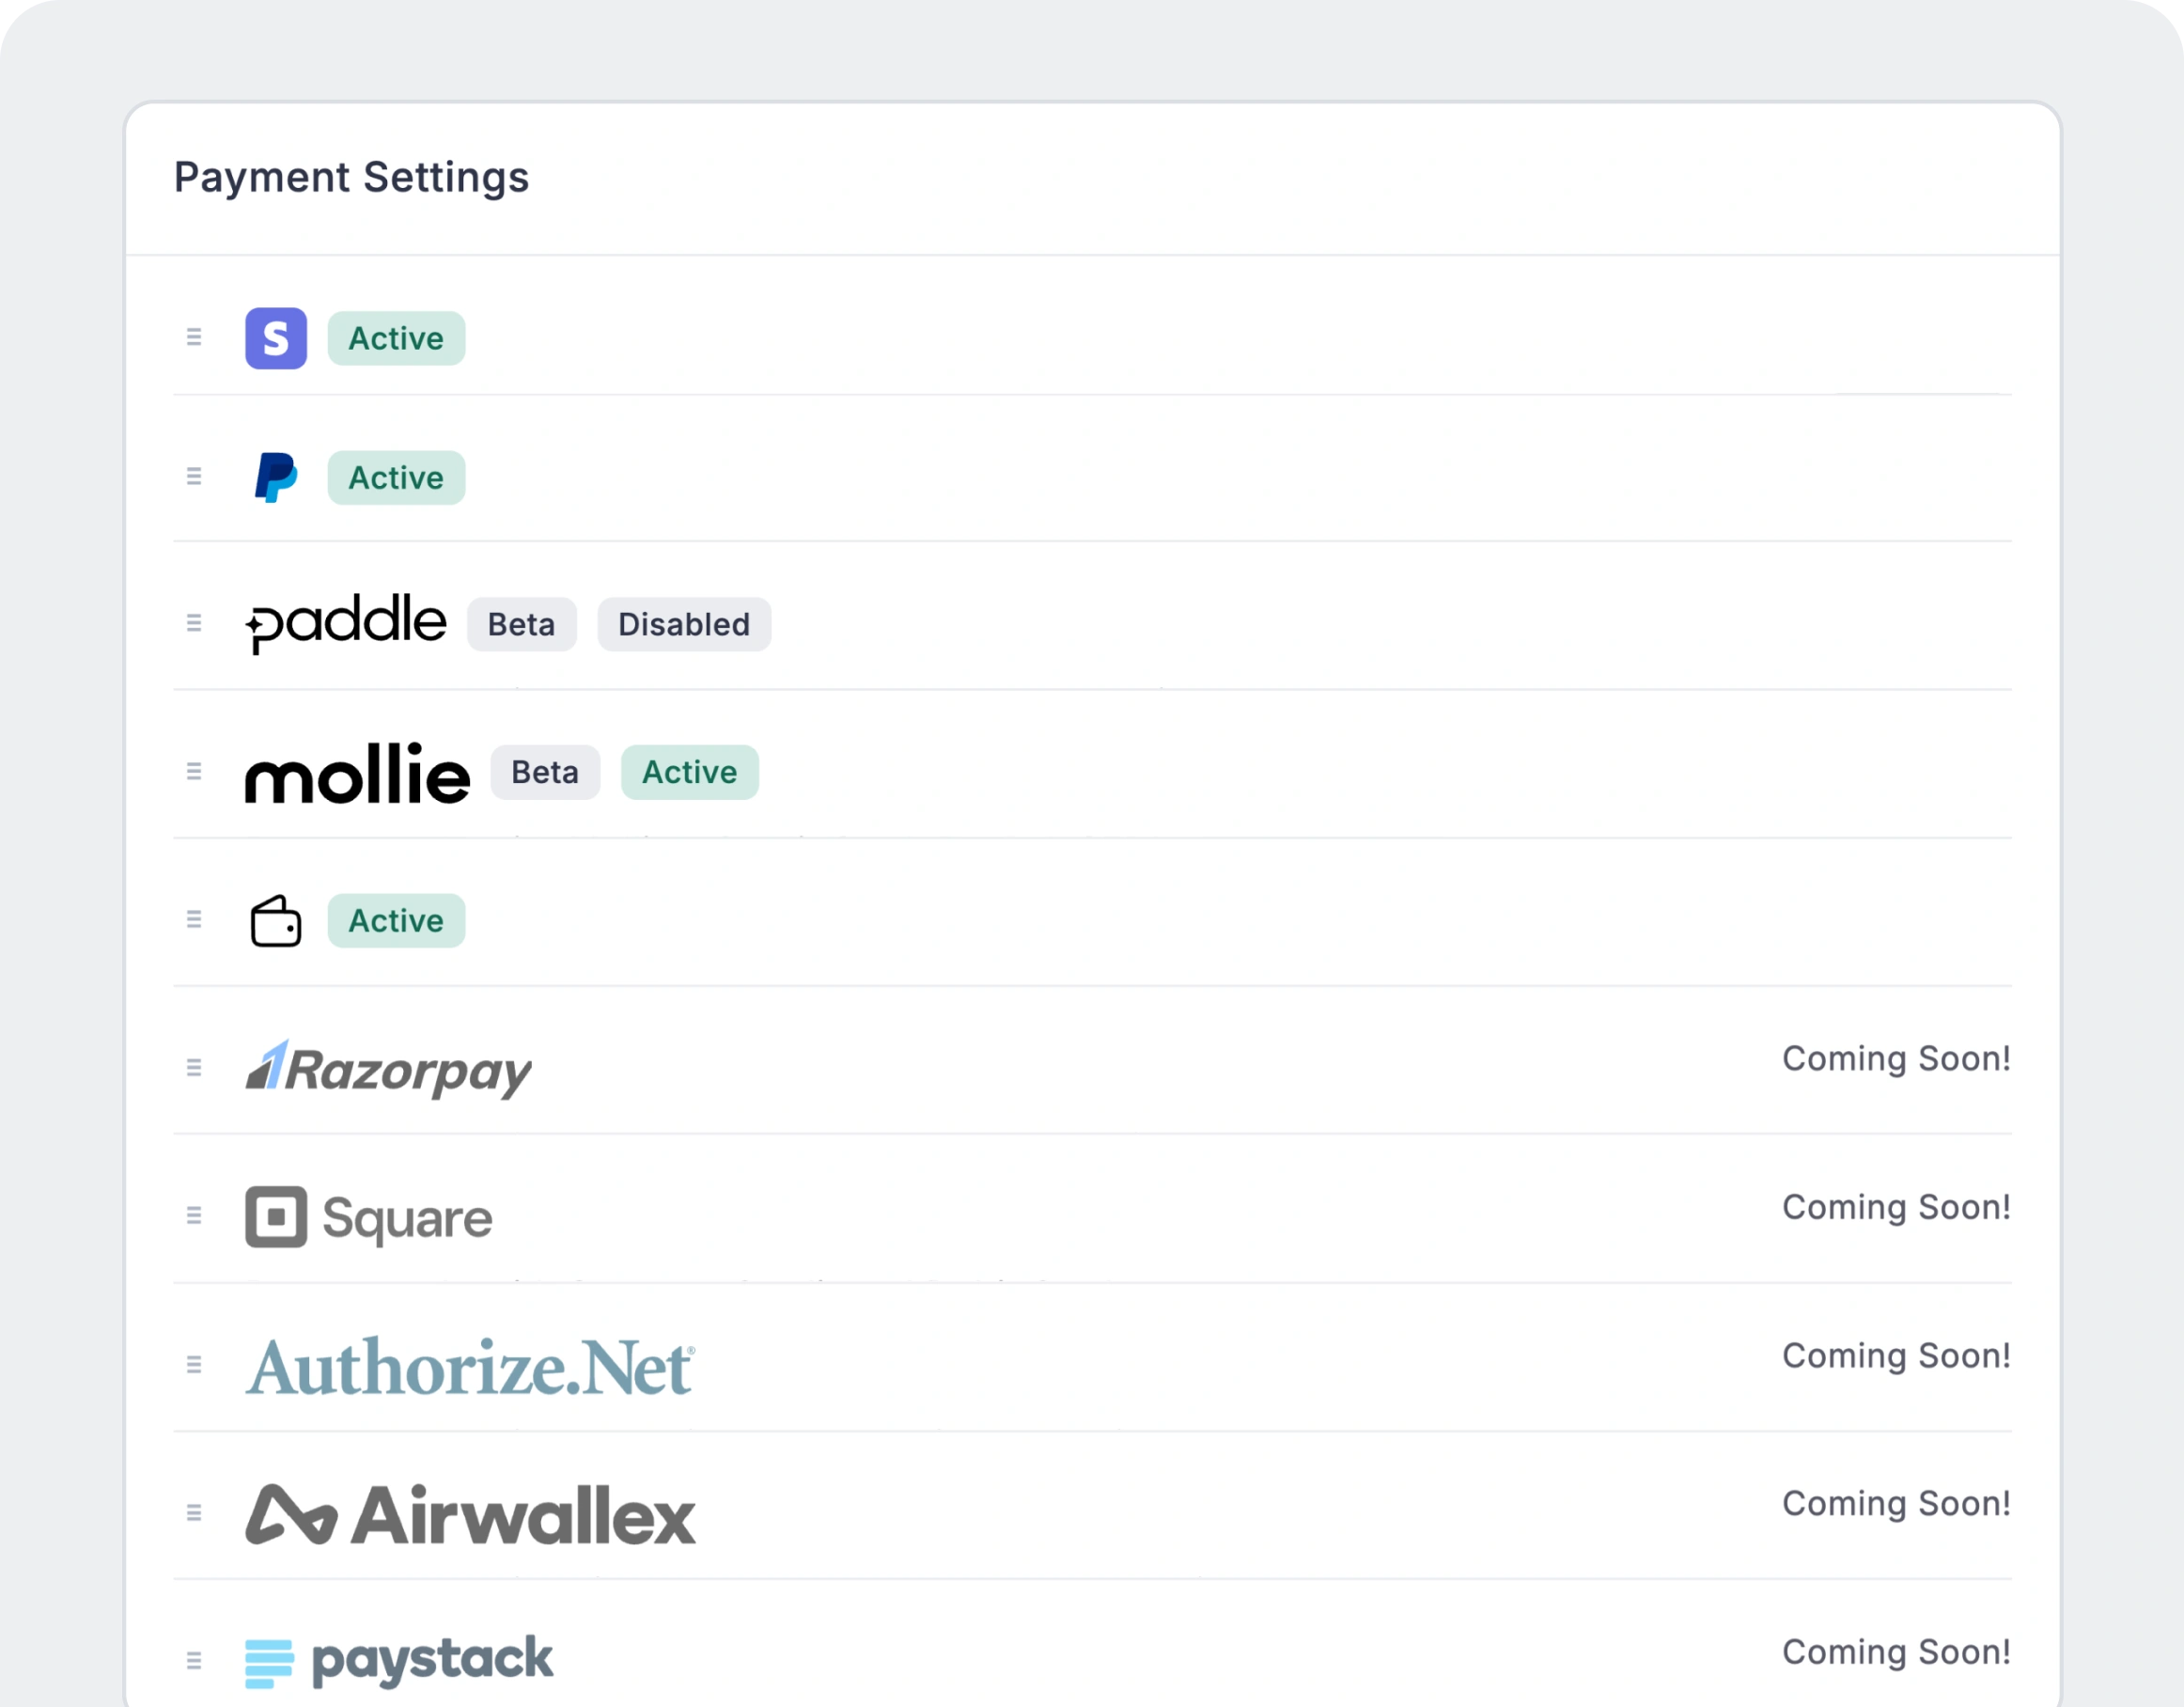
Task: Grab the drag handle beside Paystack
Action: tap(194, 1659)
